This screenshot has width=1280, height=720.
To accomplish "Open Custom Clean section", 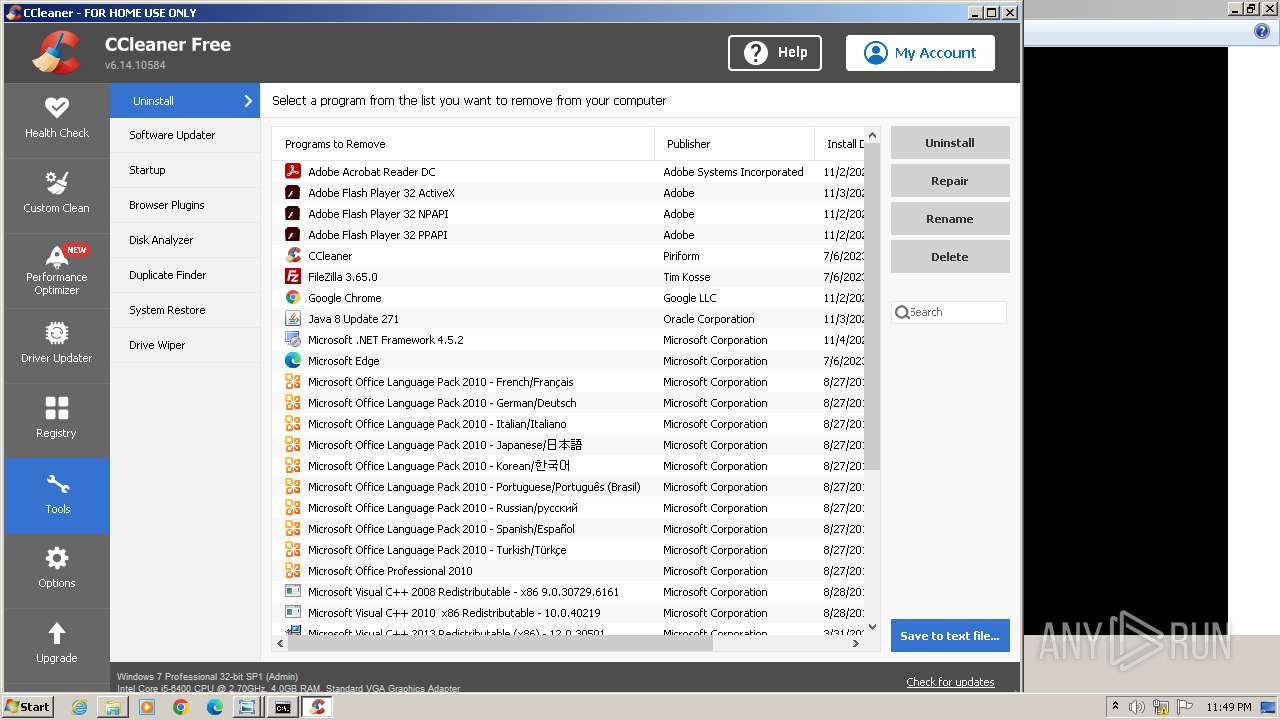I will tap(57, 194).
